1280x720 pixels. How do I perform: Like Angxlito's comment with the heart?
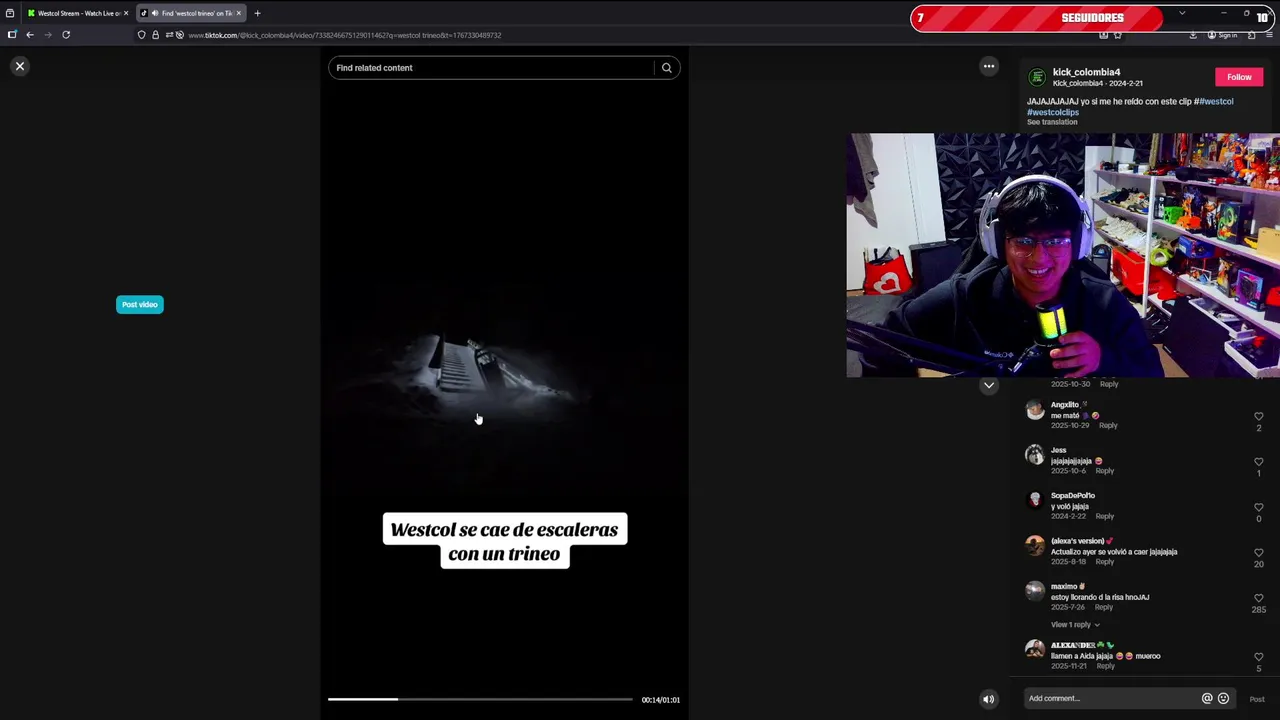(1259, 416)
